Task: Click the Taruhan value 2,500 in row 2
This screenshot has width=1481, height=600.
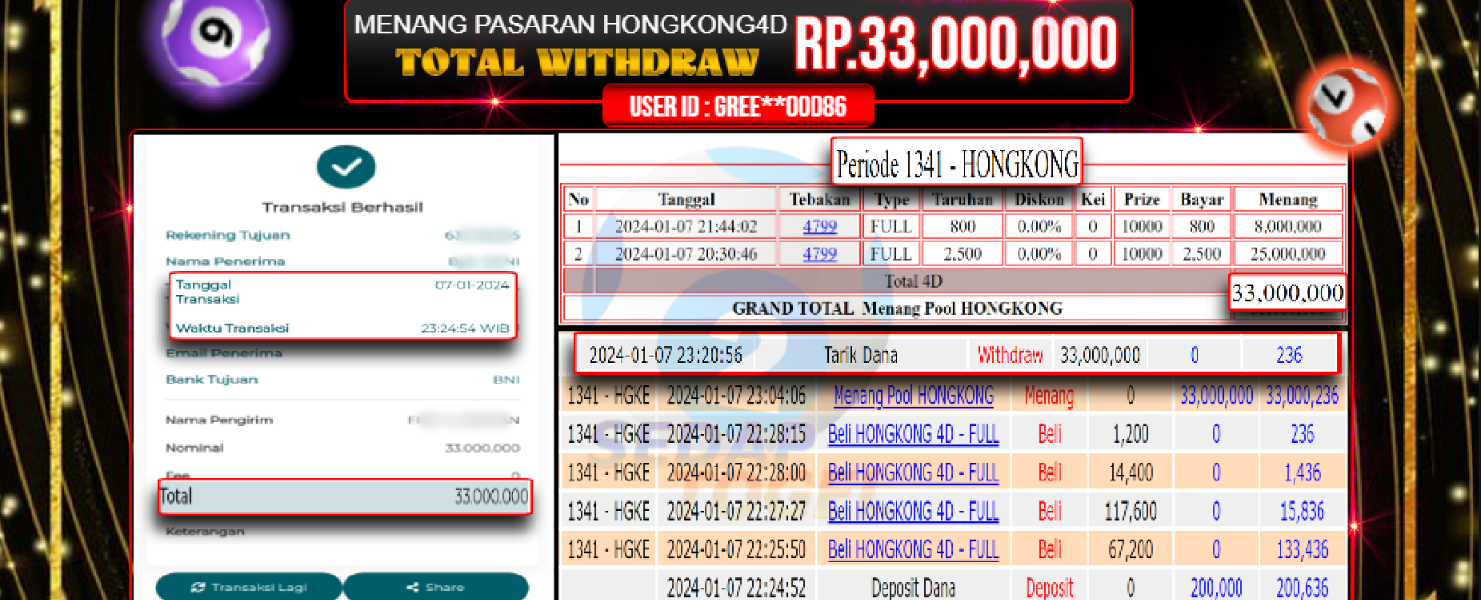Action: coord(962,254)
